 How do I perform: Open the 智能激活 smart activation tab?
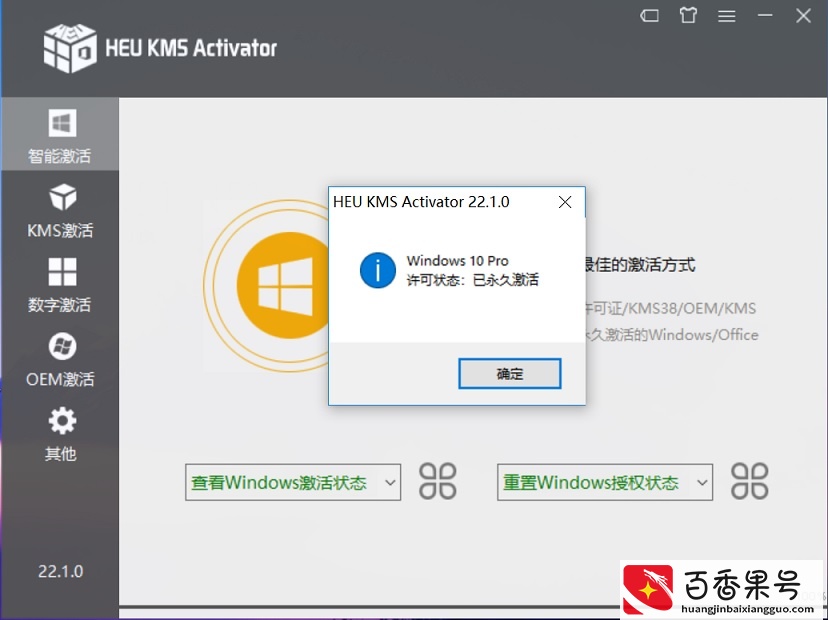60,134
